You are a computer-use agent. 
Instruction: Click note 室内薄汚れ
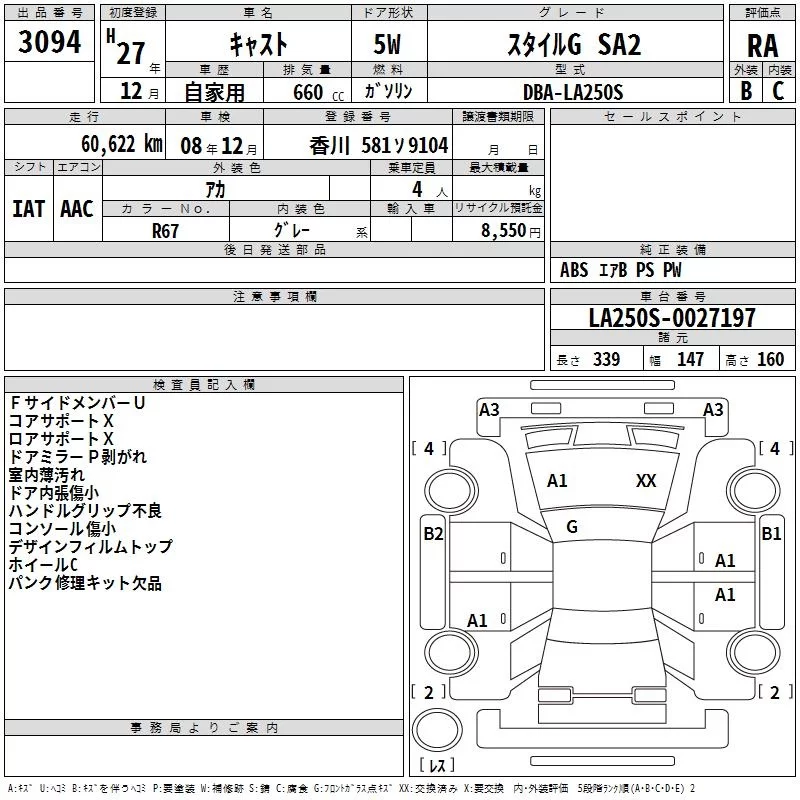coord(47,475)
